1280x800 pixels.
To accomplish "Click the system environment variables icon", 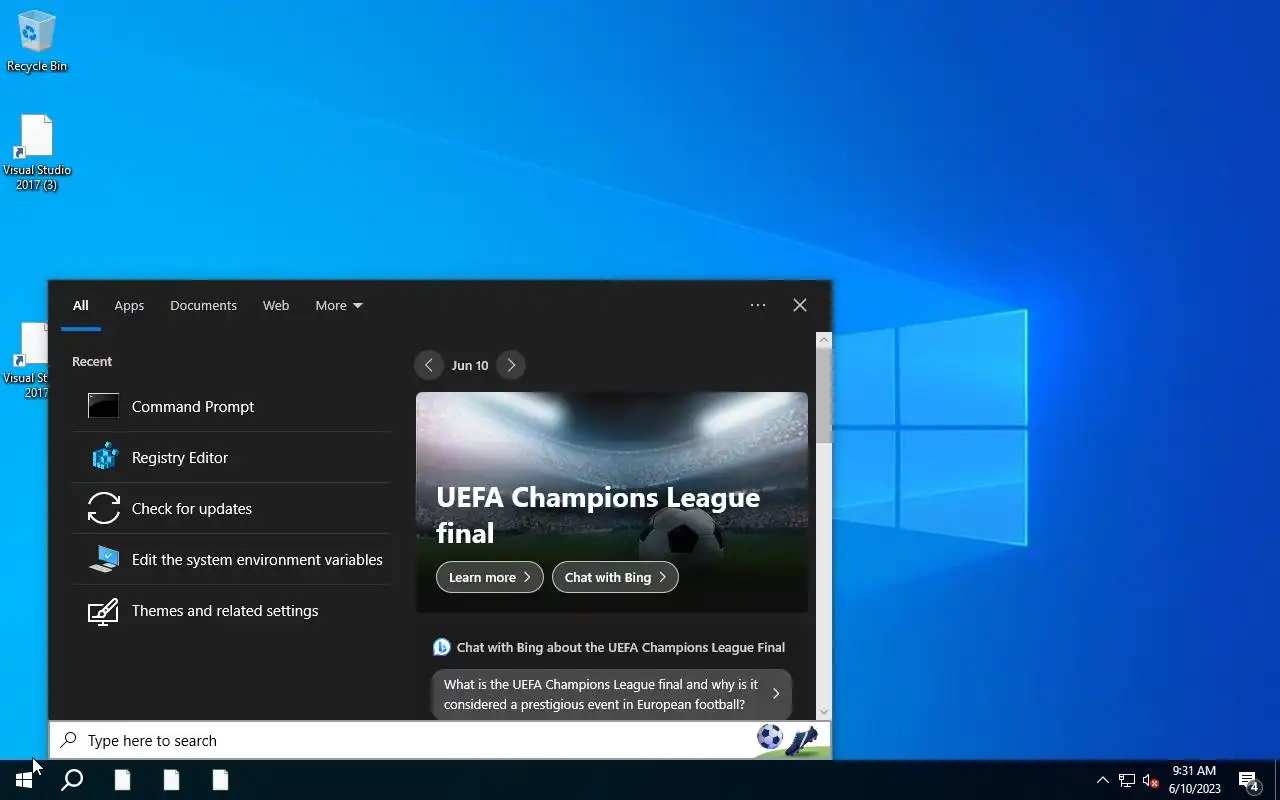I will pyautogui.click(x=104, y=559).
